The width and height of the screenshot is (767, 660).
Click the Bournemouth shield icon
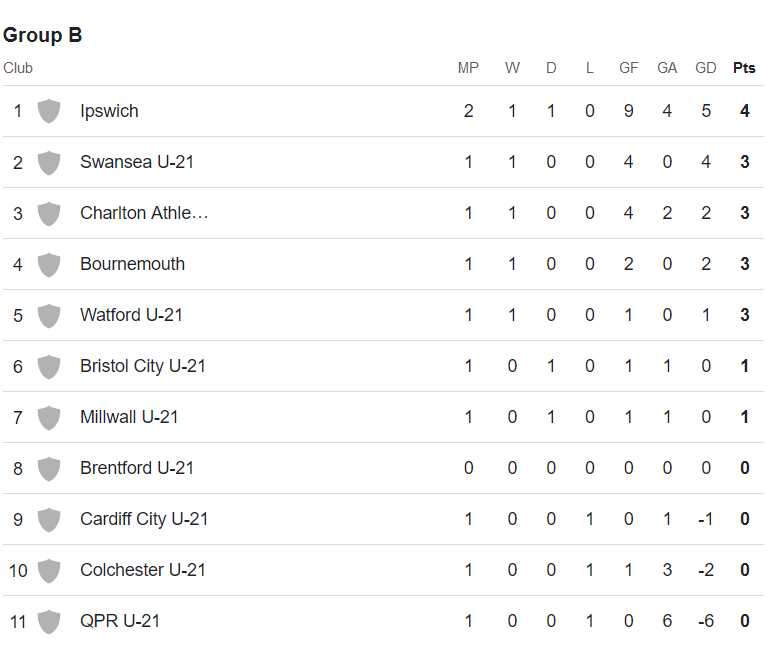[x=49, y=264]
